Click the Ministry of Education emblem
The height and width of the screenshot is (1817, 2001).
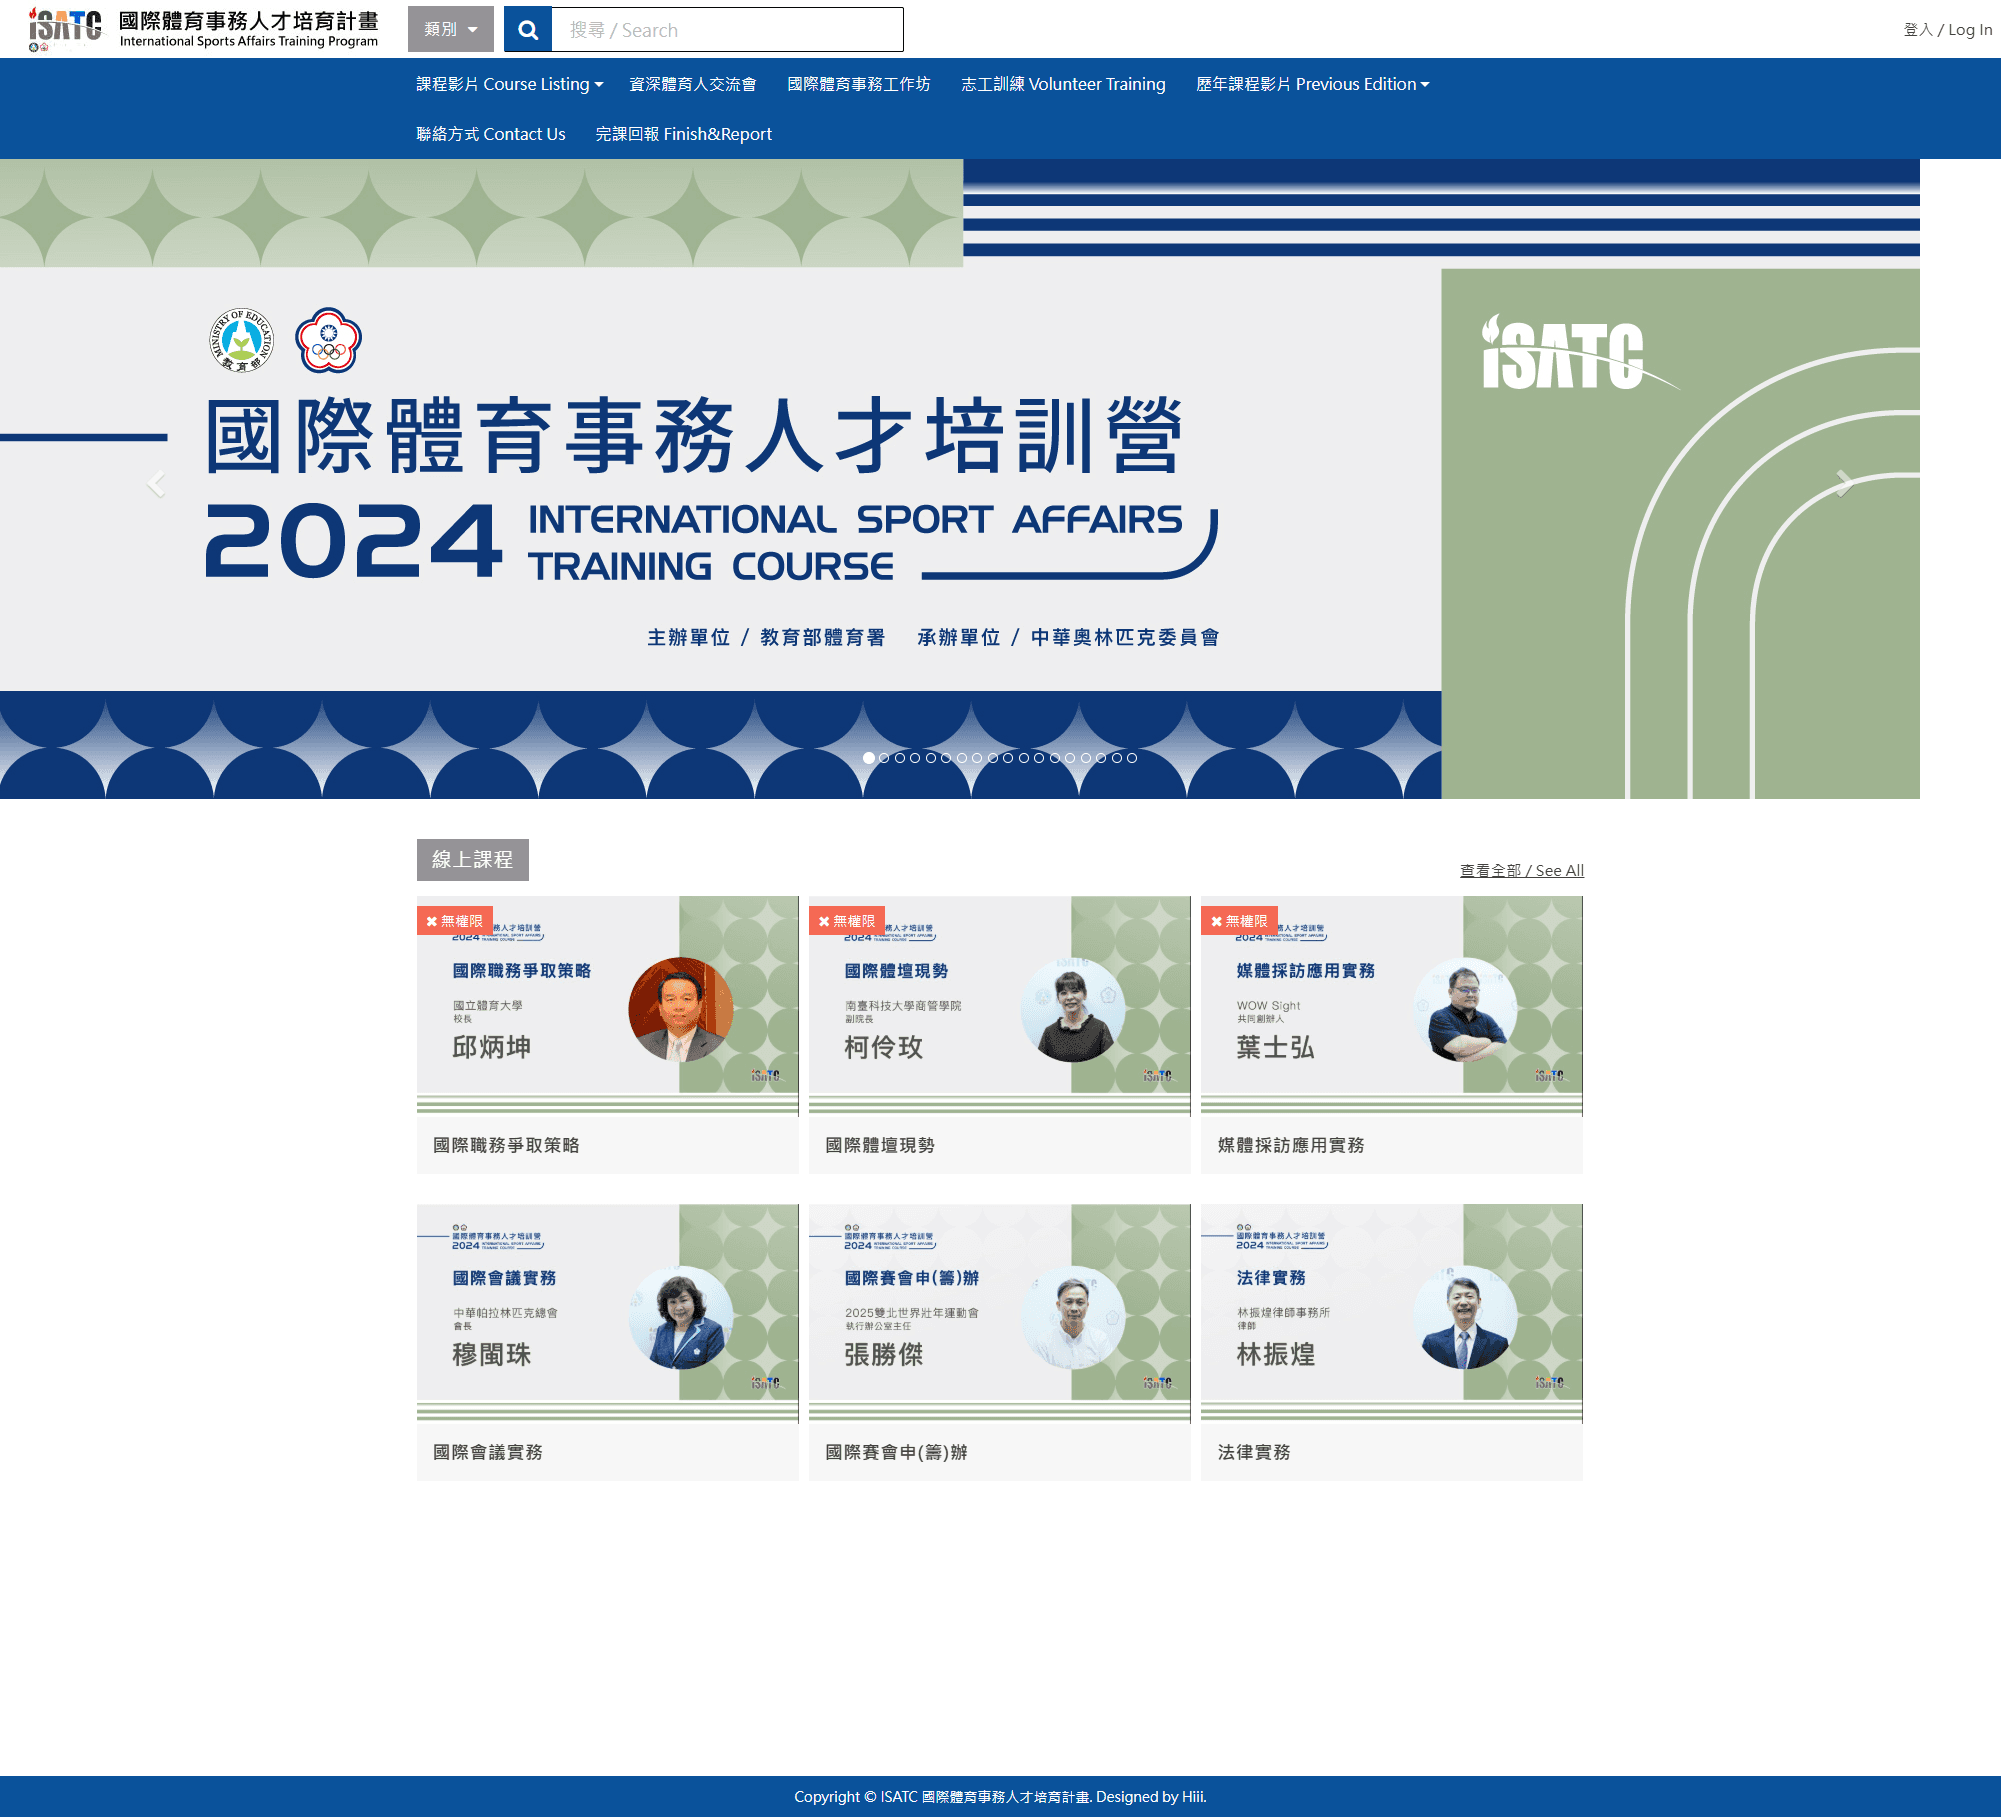[x=241, y=340]
